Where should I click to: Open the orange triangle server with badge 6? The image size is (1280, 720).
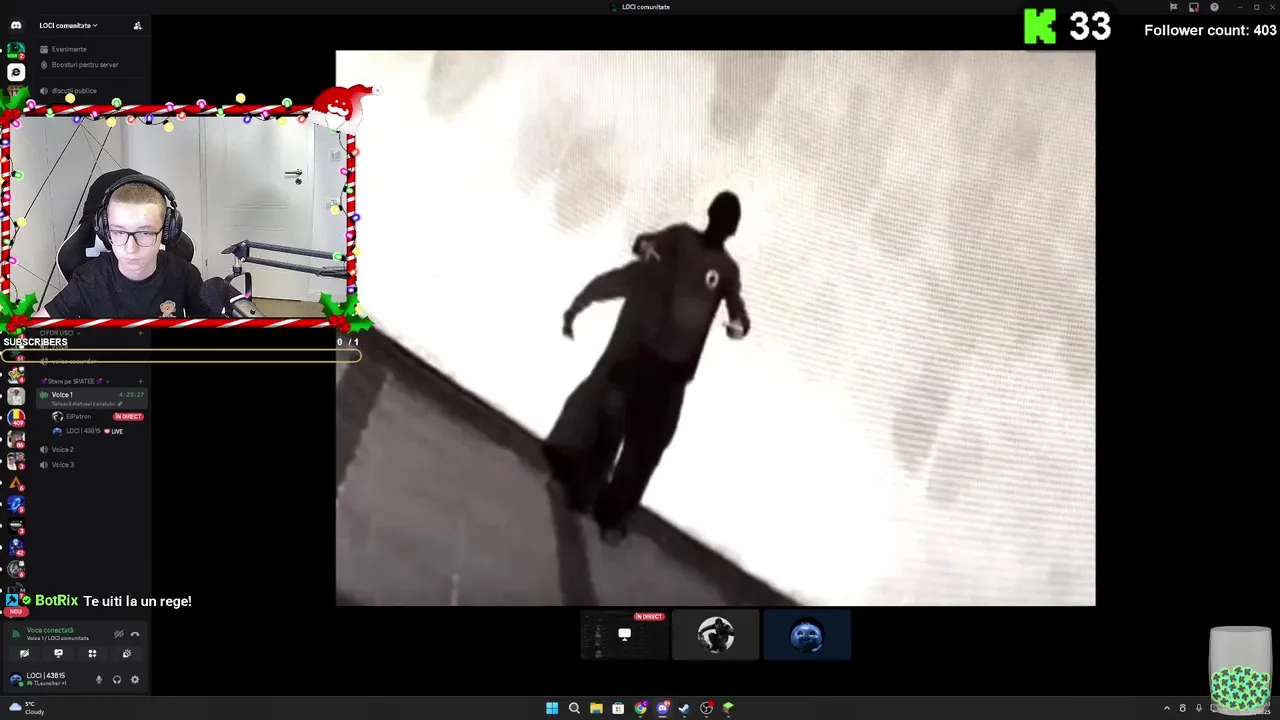tap(15, 483)
